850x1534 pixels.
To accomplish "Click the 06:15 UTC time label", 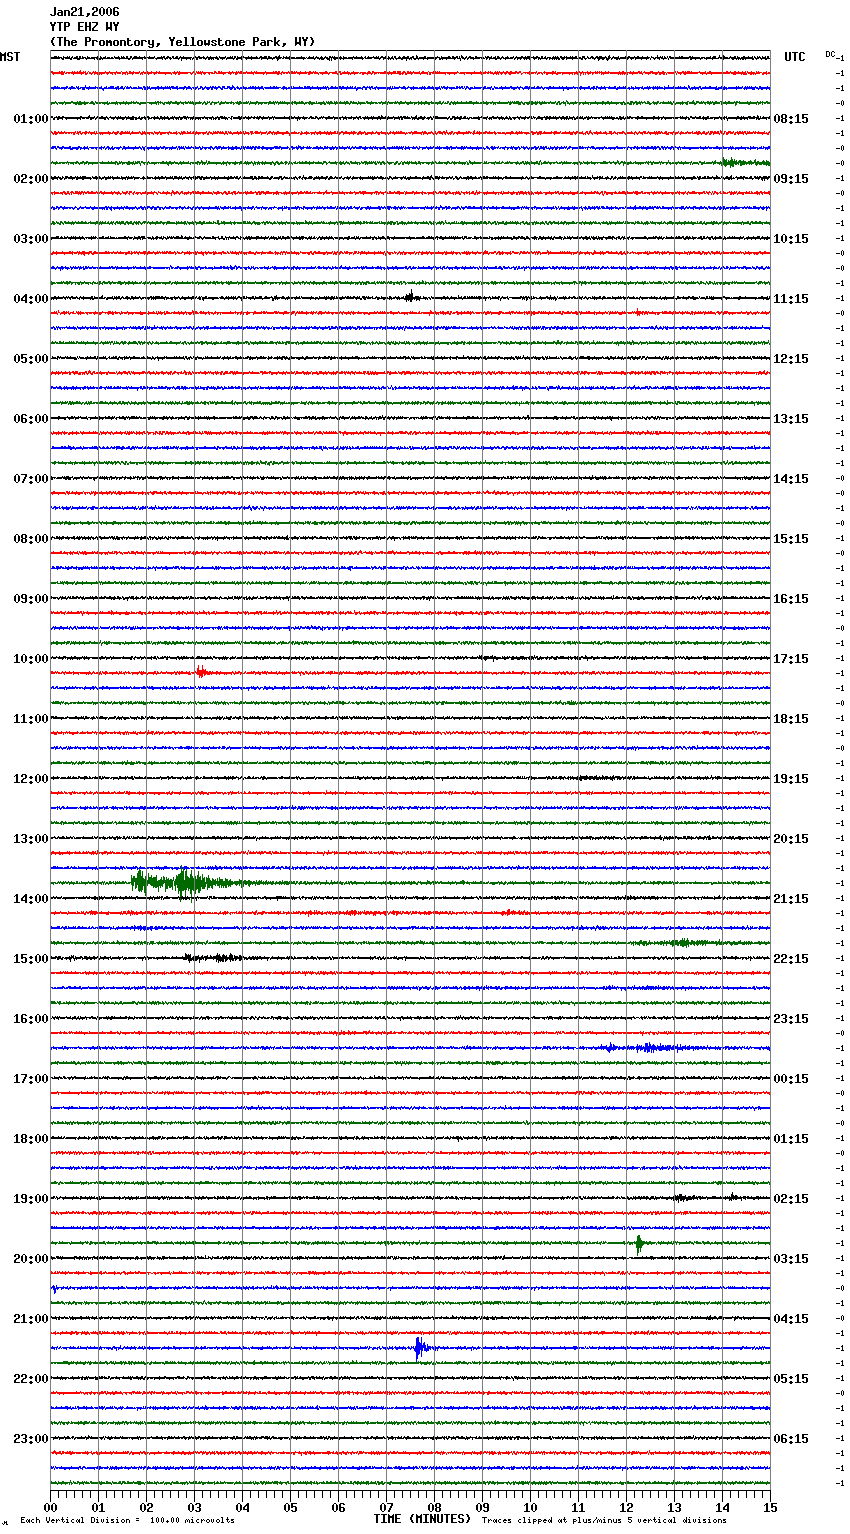I will click(x=791, y=1439).
